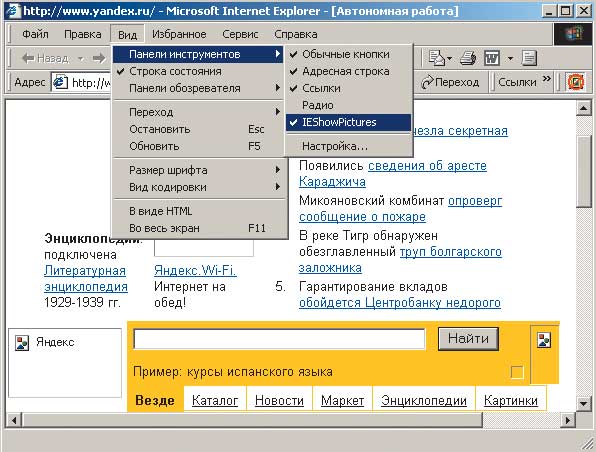Open the 'Избранное' menu
The width and height of the screenshot is (596, 452).
179,34
